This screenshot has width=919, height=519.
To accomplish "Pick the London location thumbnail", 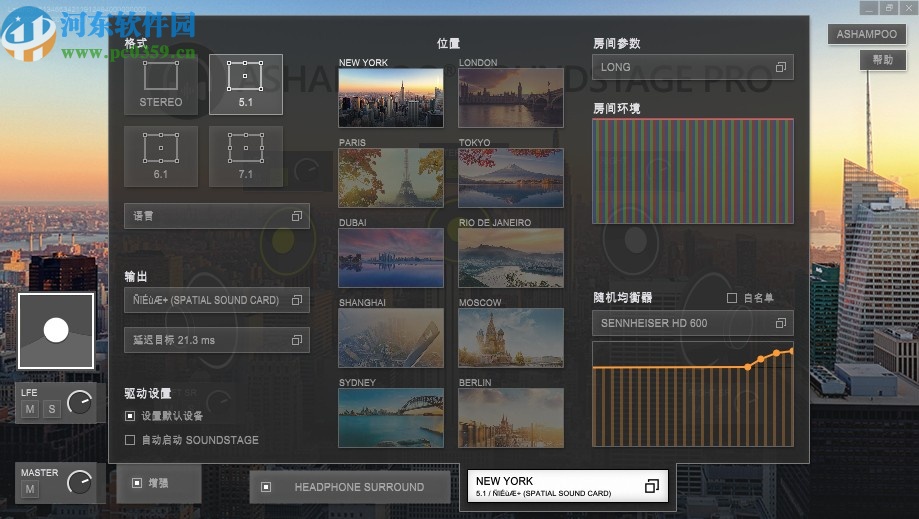I will click(510, 97).
